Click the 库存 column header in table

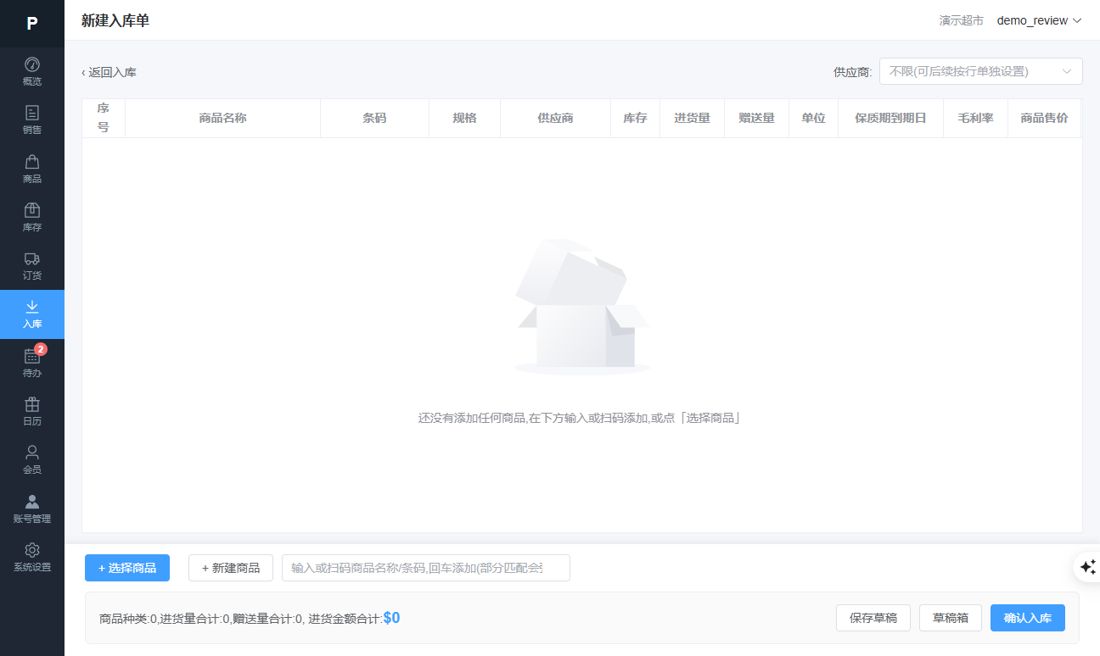[x=635, y=118]
